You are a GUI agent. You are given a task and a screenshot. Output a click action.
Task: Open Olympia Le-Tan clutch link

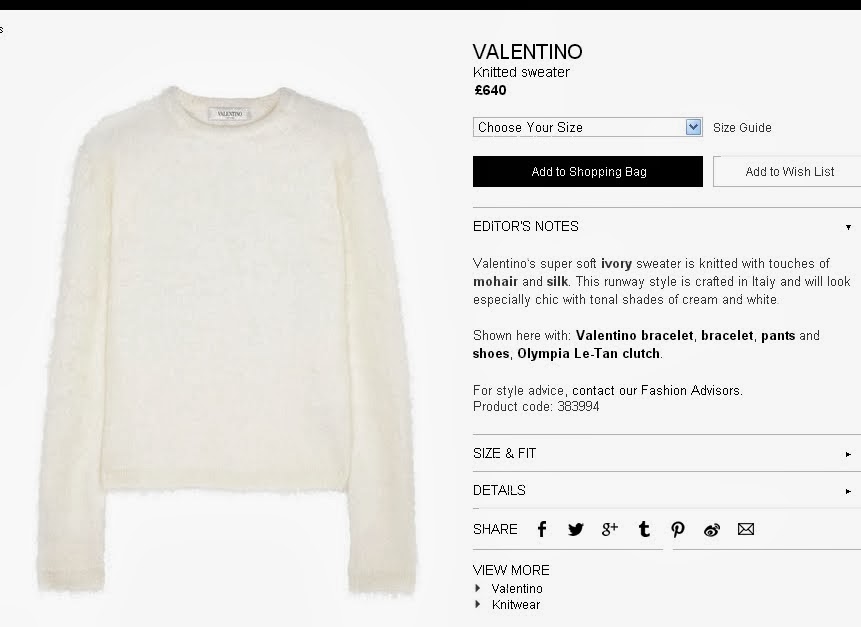tap(588, 354)
